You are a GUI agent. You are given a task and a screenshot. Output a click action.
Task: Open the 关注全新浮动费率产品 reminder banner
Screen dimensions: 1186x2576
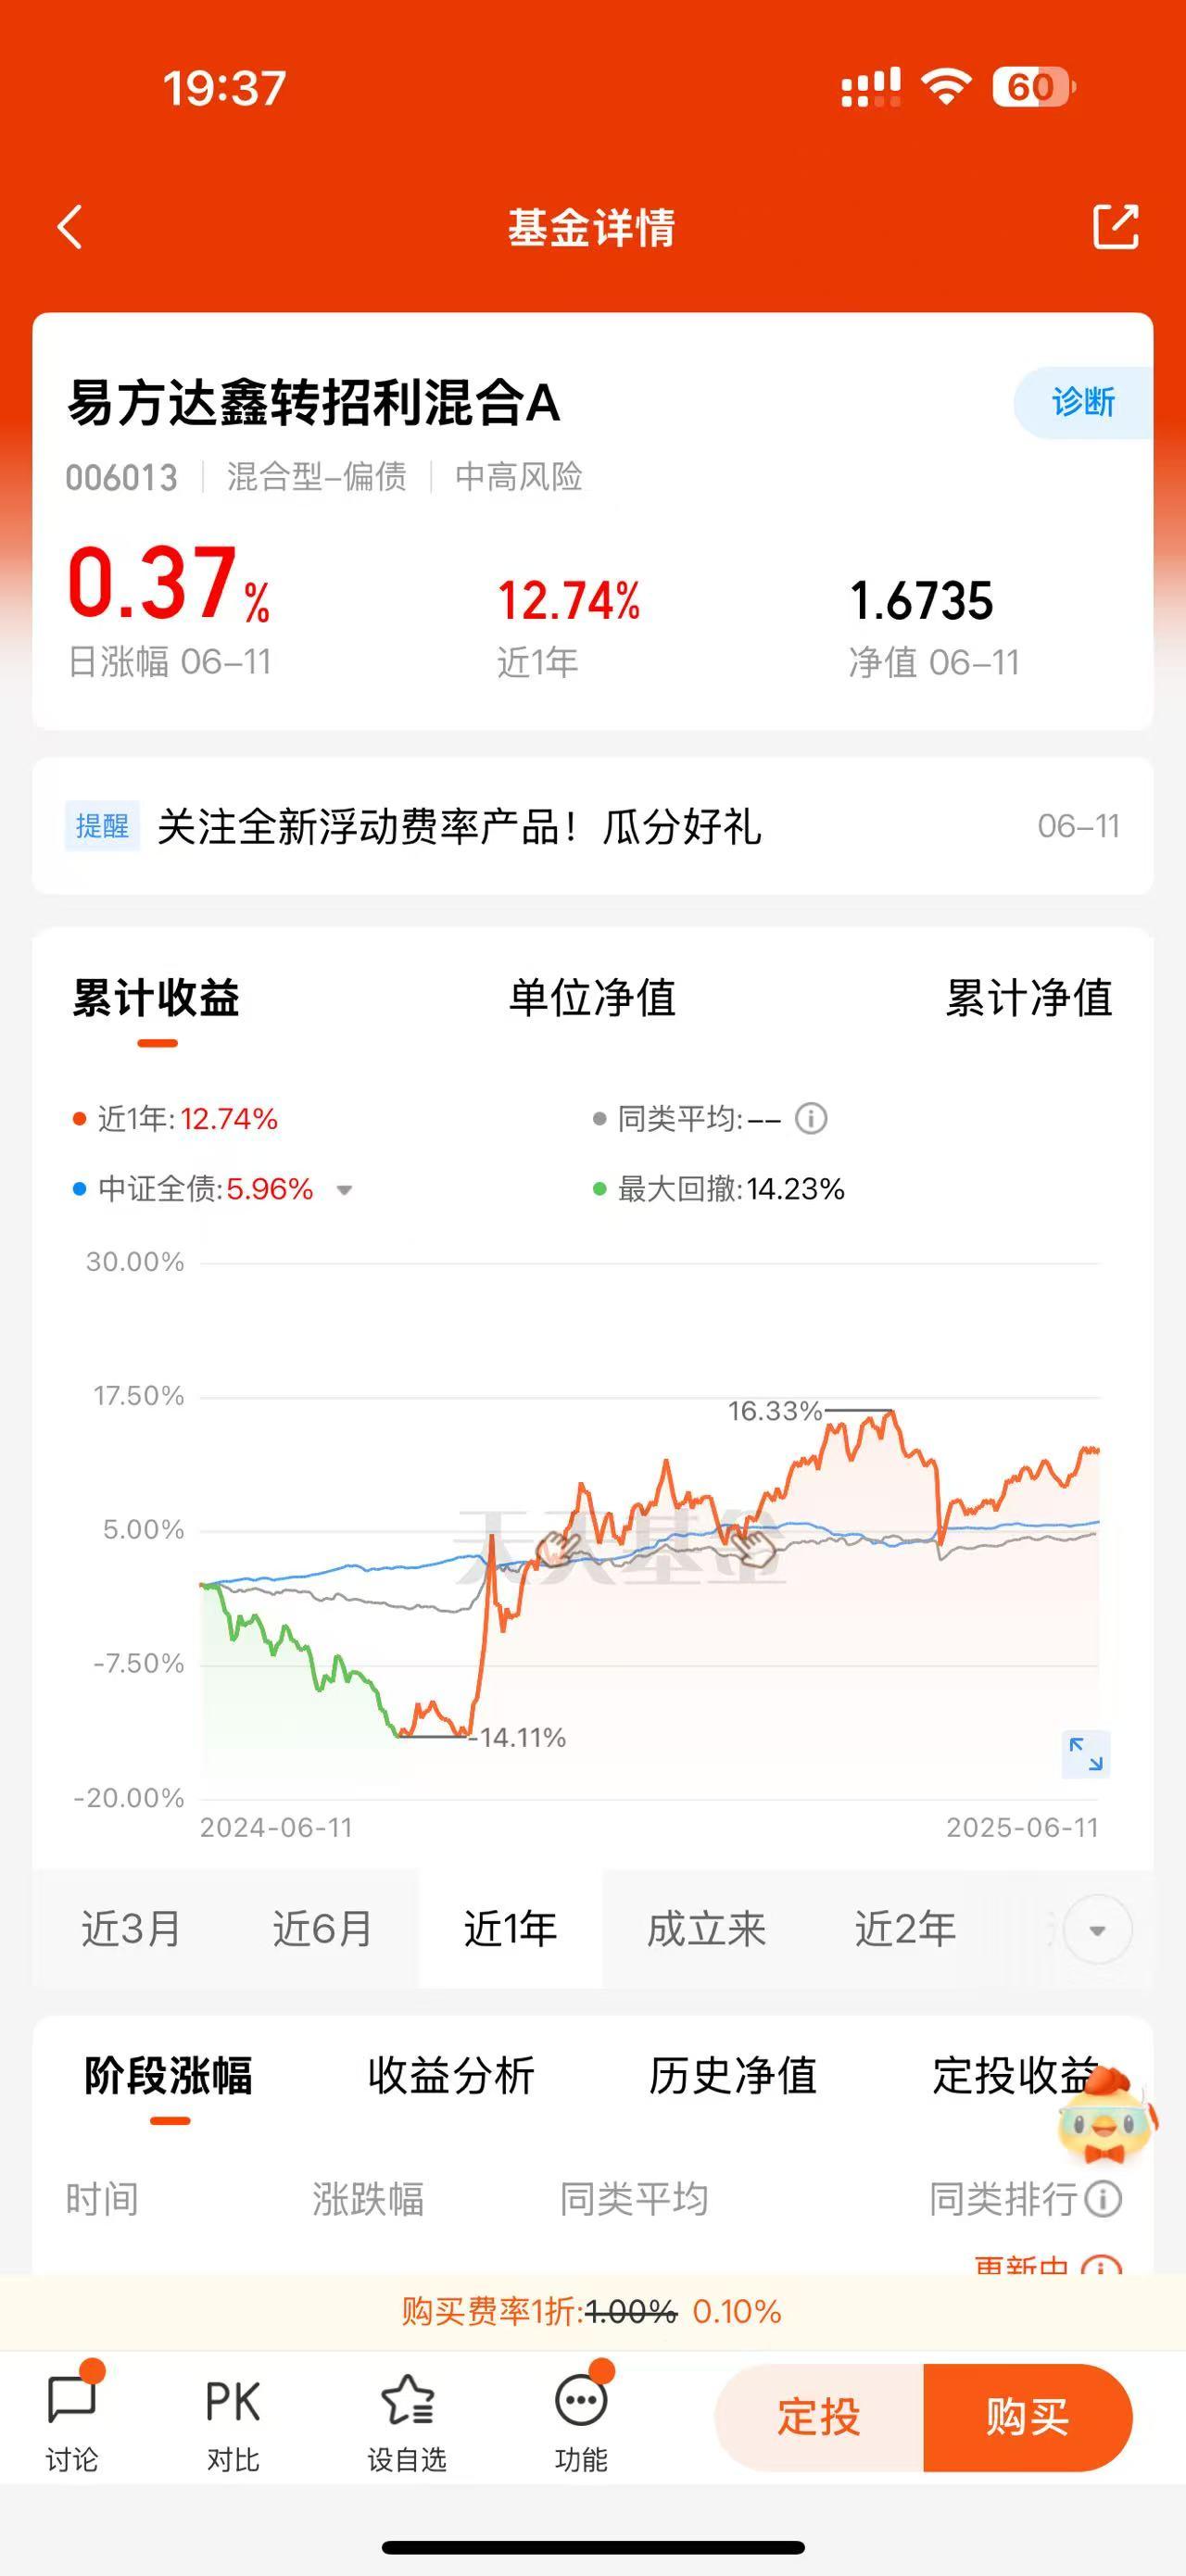[592, 826]
